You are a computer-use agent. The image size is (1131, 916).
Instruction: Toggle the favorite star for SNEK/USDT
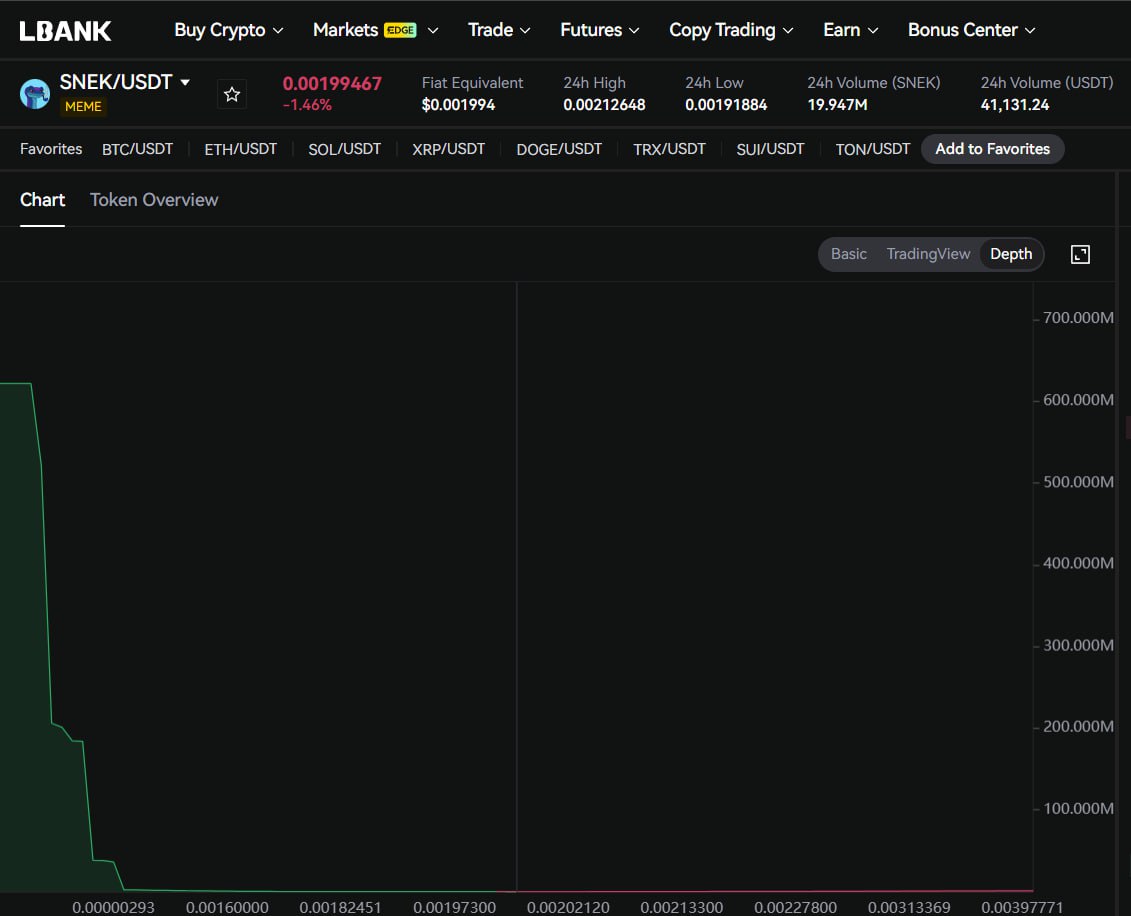232,94
